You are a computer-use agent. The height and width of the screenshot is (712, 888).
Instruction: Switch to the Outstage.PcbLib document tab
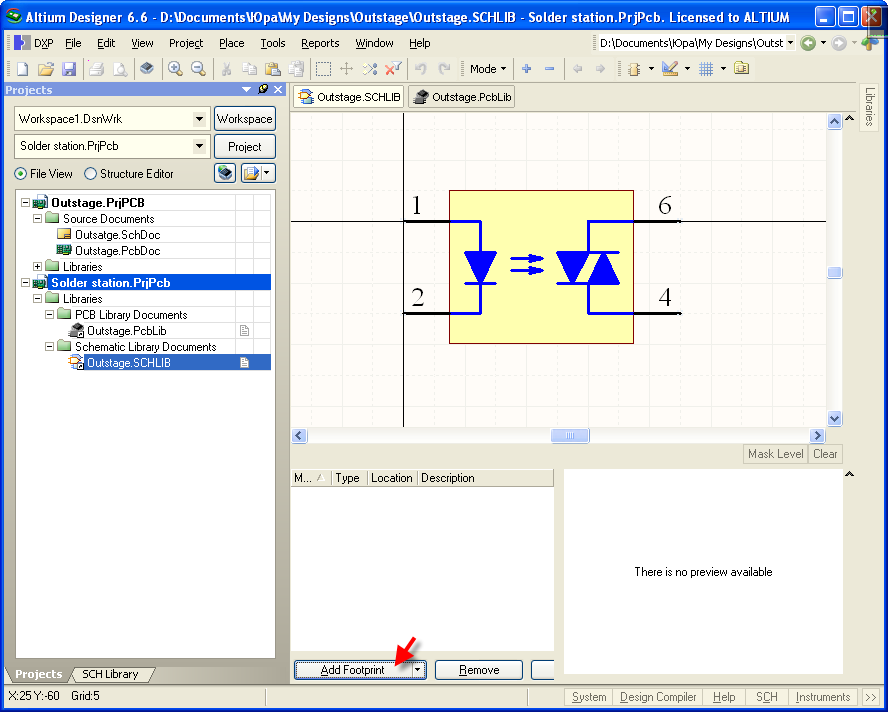[x=462, y=97]
